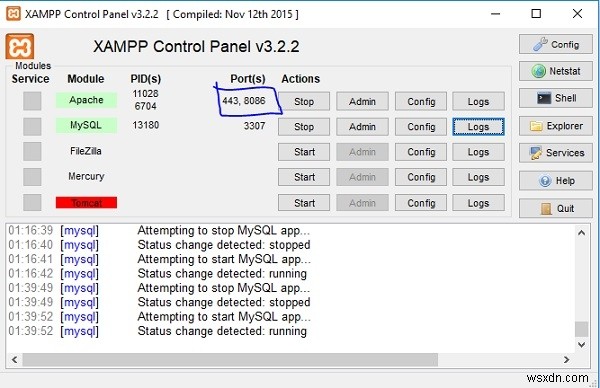The width and height of the screenshot is (600, 388).
Task: Toggle the Mercury service checkbox
Action: [x=32, y=177]
